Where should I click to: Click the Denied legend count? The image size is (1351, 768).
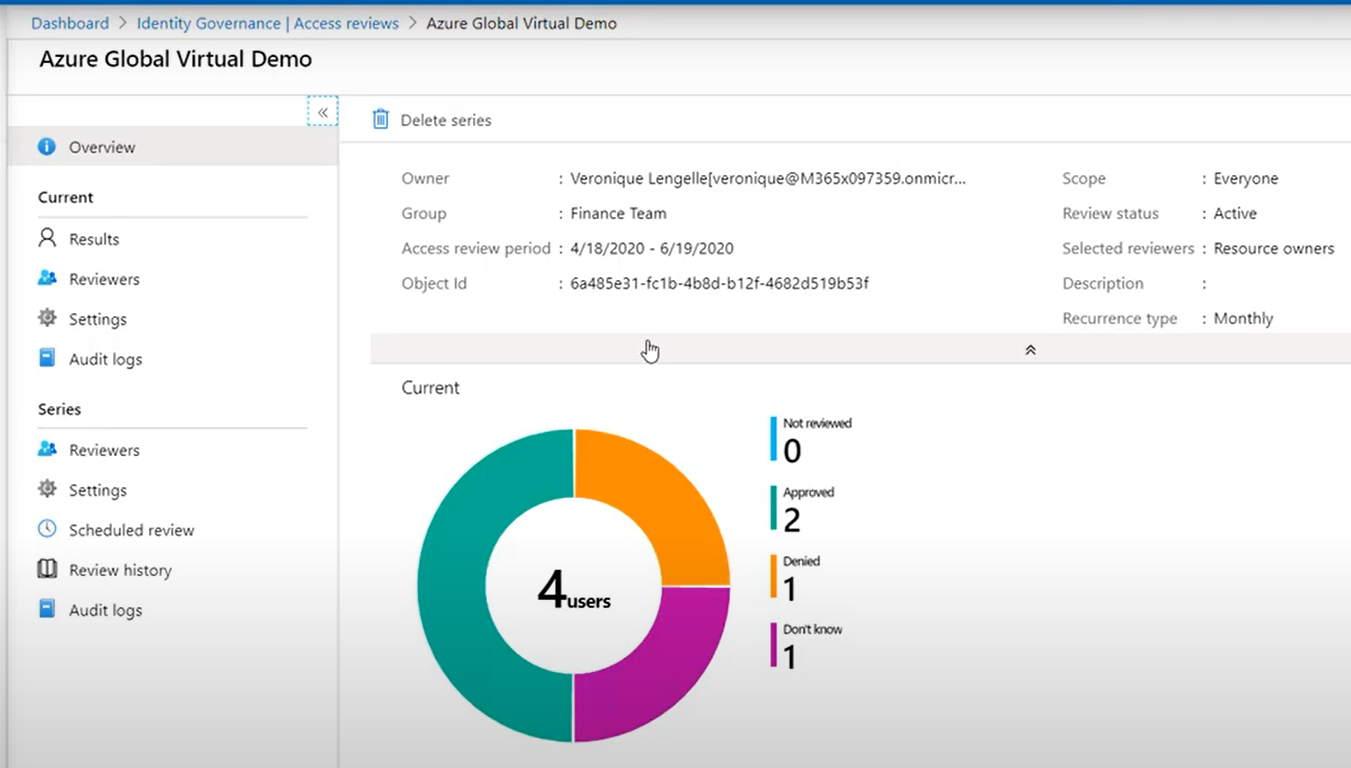click(790, 589)
